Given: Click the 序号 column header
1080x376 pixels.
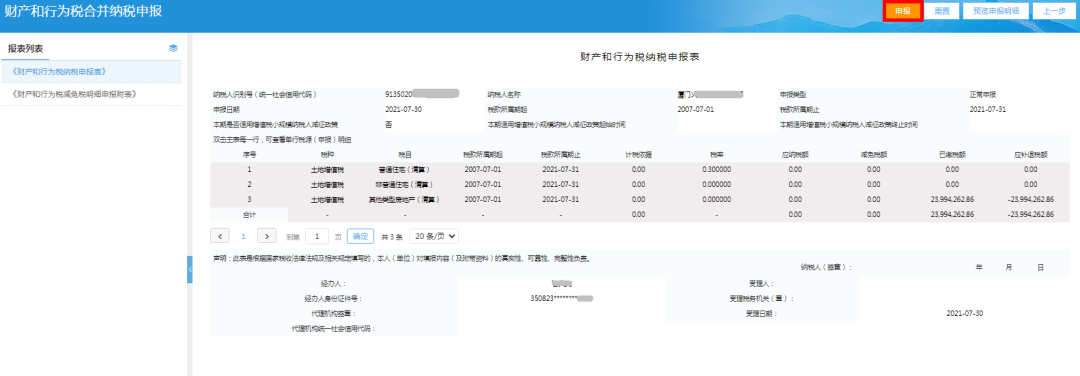Looking at the screenshot, I should (249, 154).
